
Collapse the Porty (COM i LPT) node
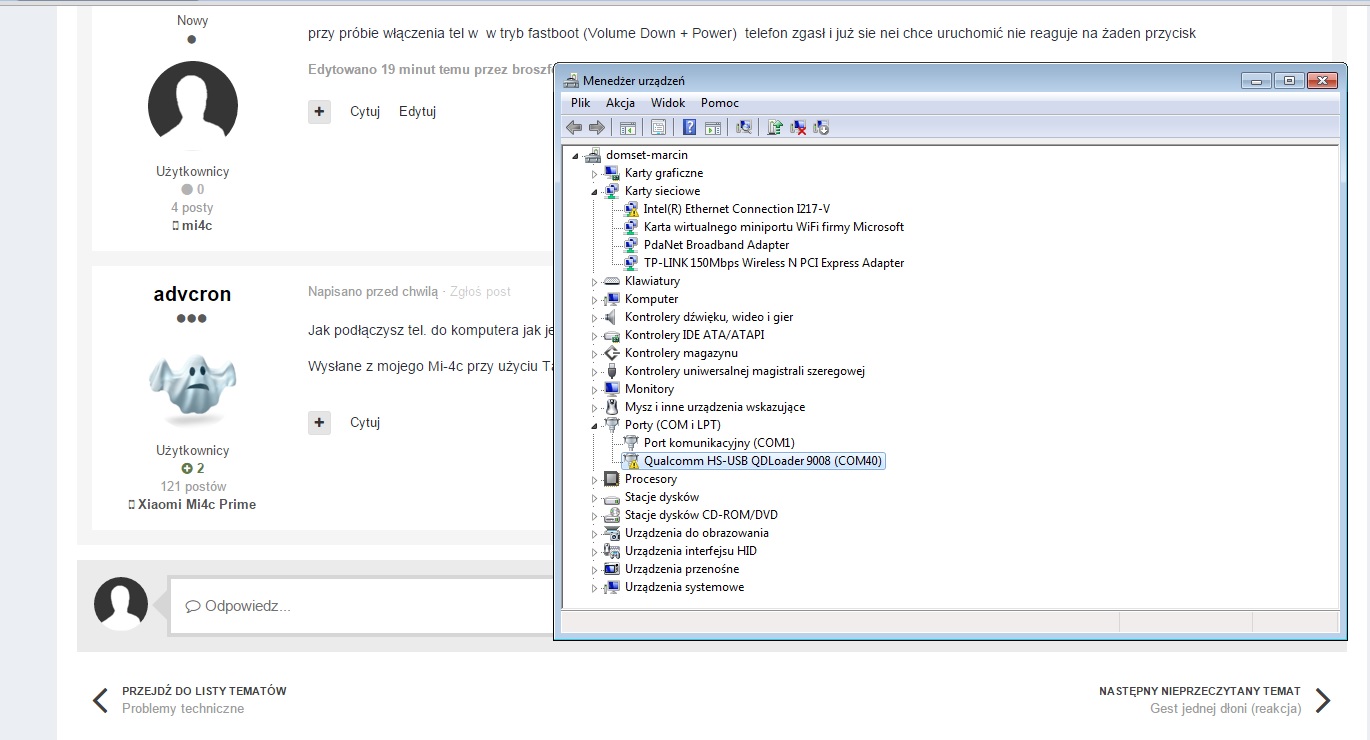click(x=594, y=425)
